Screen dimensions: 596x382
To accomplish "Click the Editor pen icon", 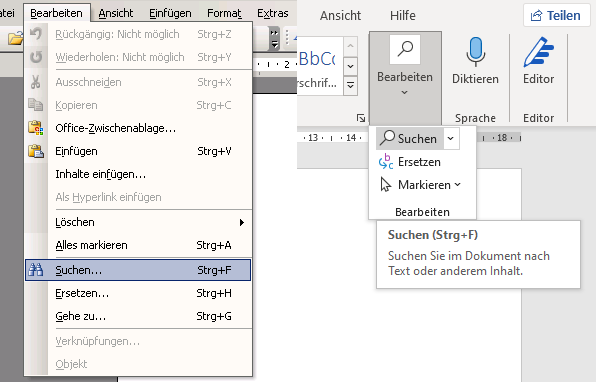I will coord(539,52).
